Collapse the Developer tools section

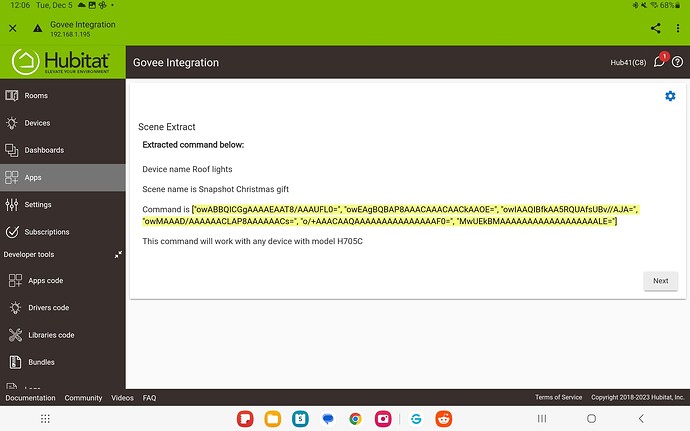point(118,254)
